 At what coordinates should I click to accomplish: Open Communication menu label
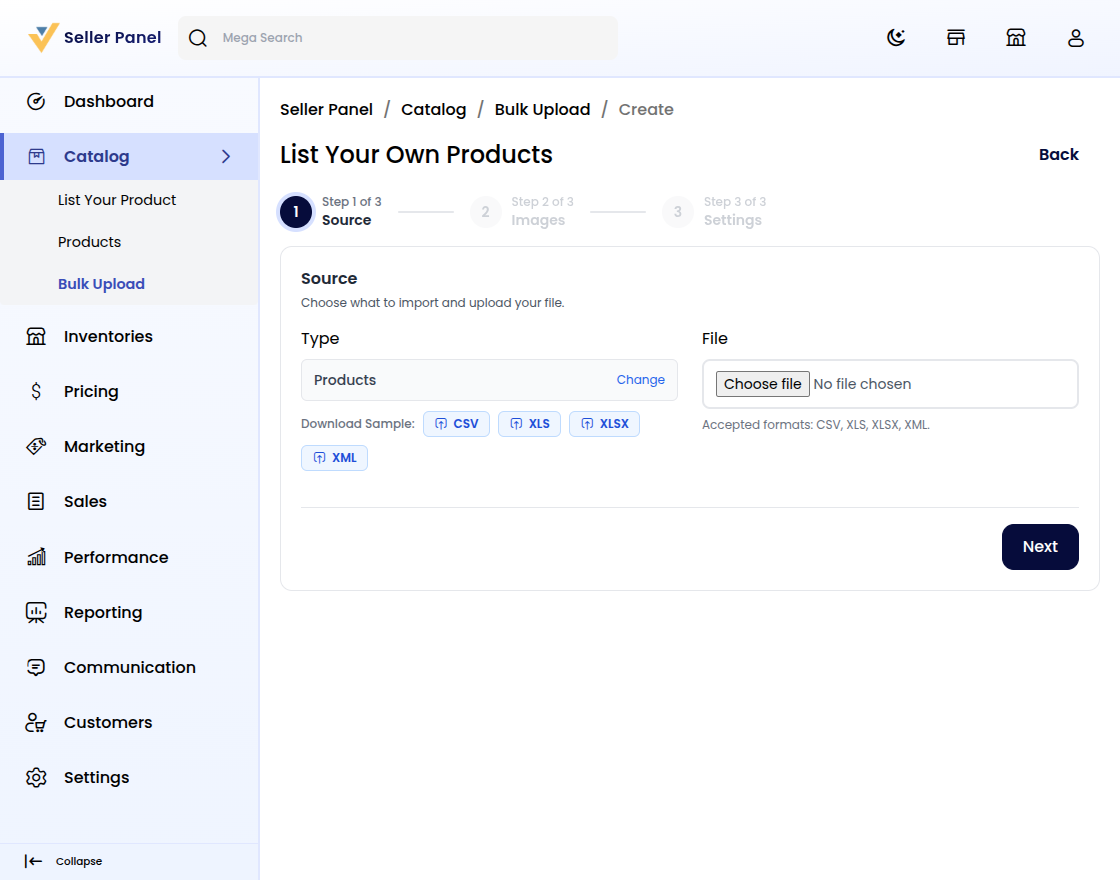pos(129,667)
